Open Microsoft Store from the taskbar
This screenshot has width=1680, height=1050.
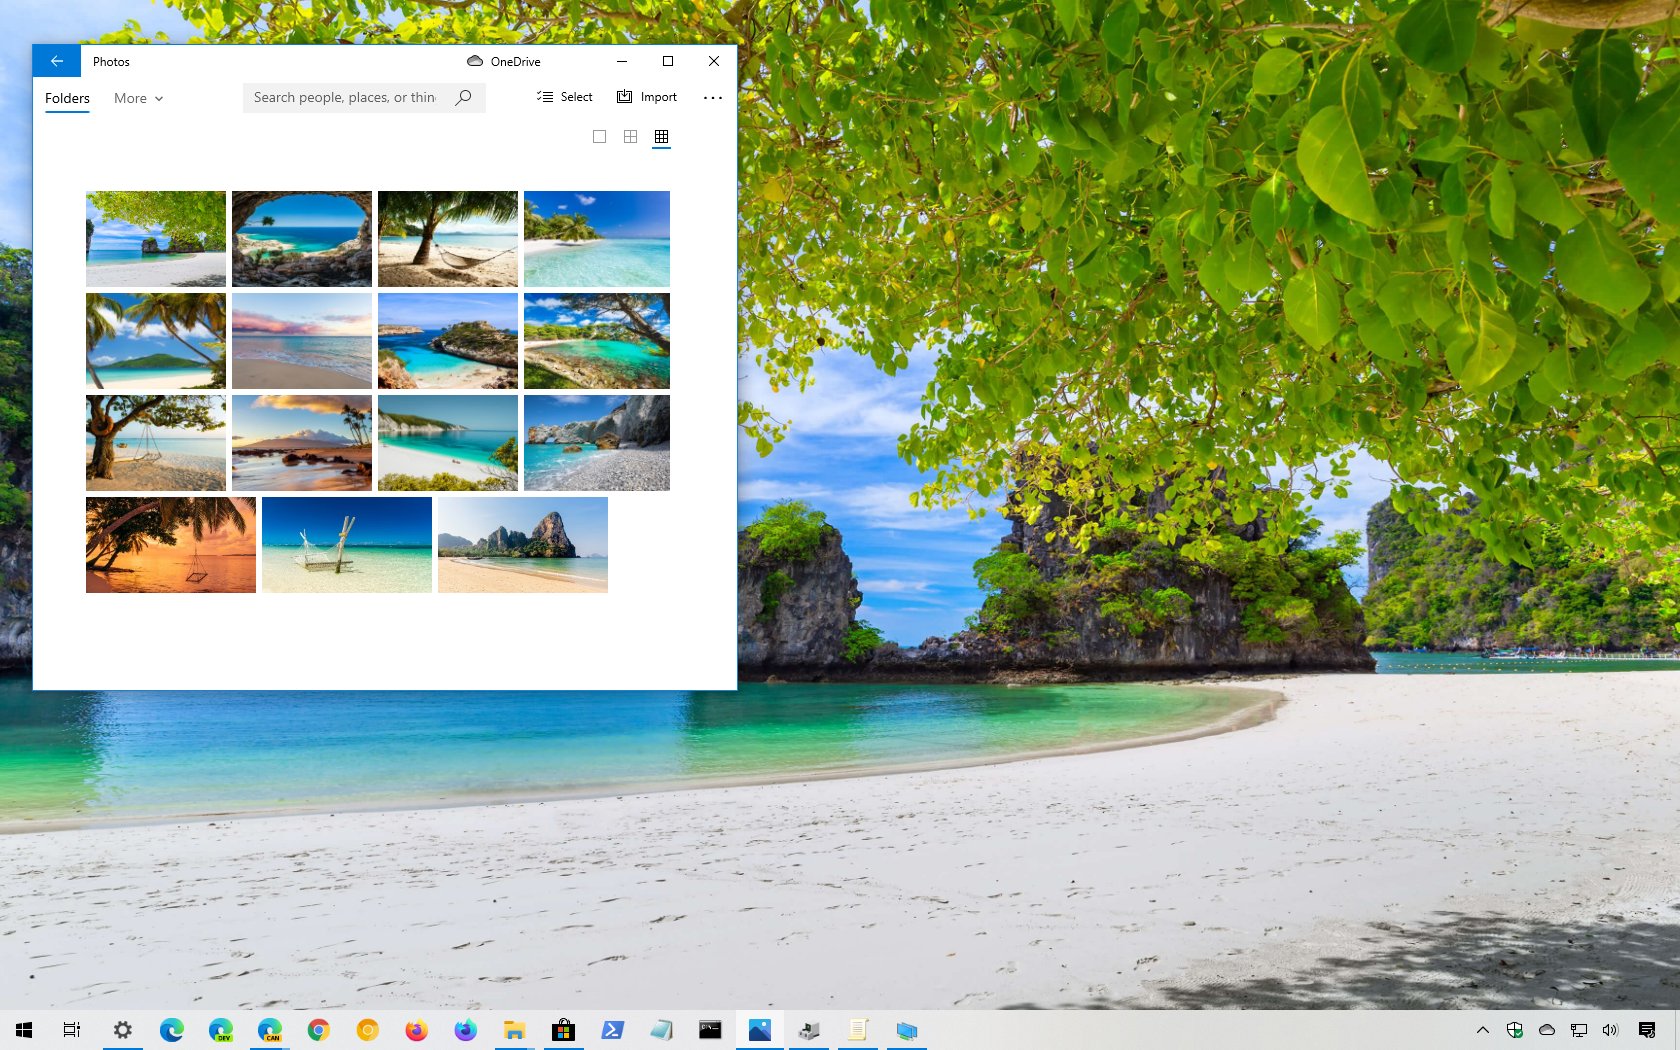(x=563, y=1030)
